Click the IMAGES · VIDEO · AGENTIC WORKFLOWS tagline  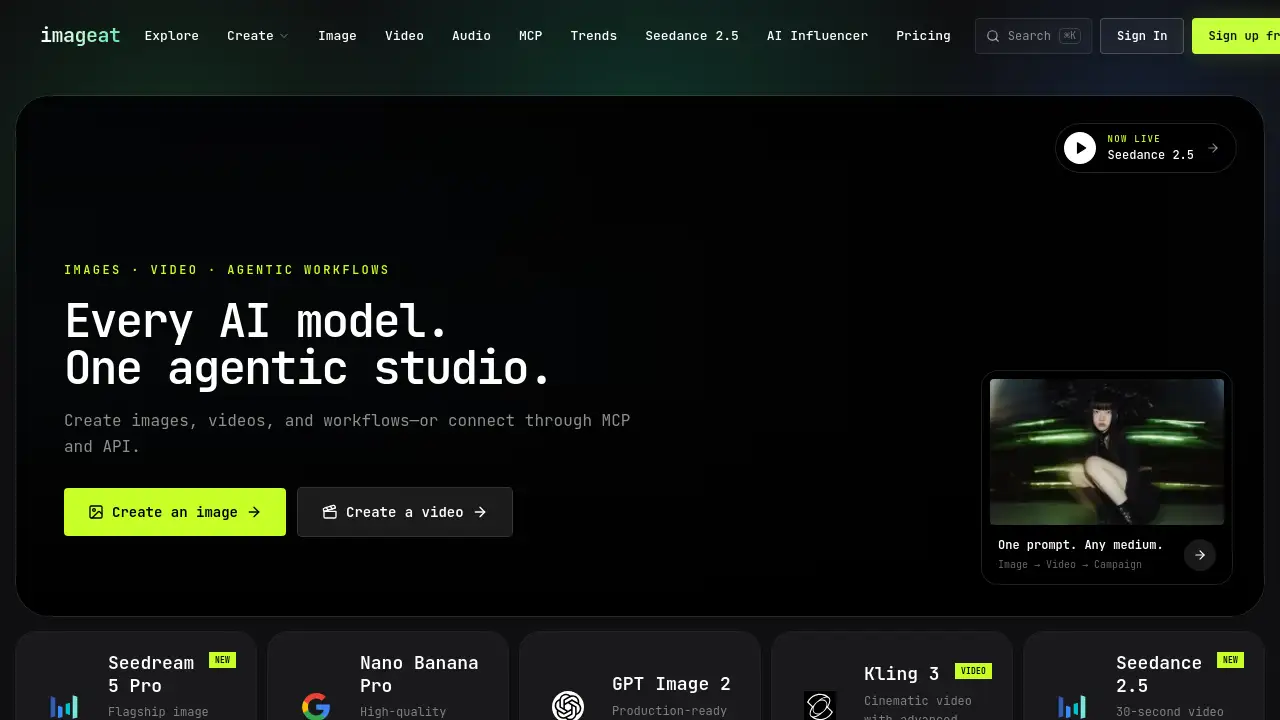tap(227, 270)
